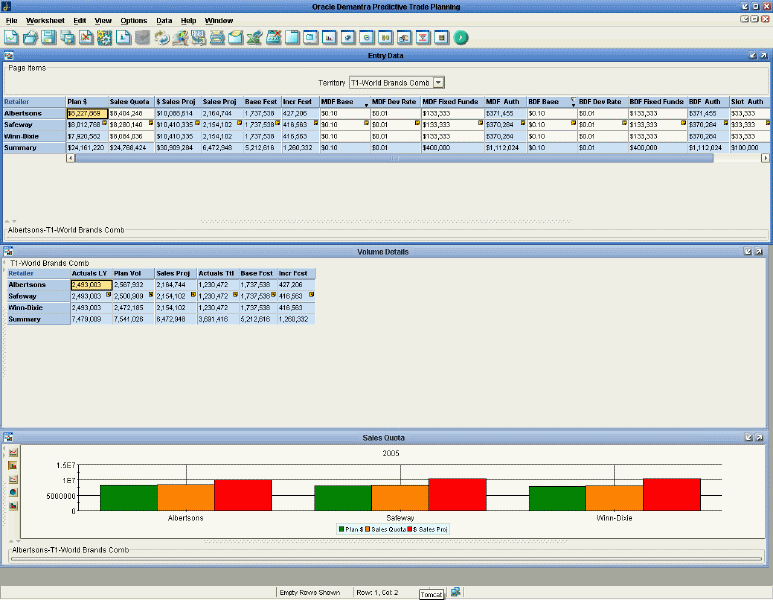Click the MDF Fixed Funds column header
The width and height of the screenshot is (773, 600).
tap(453, 102)
